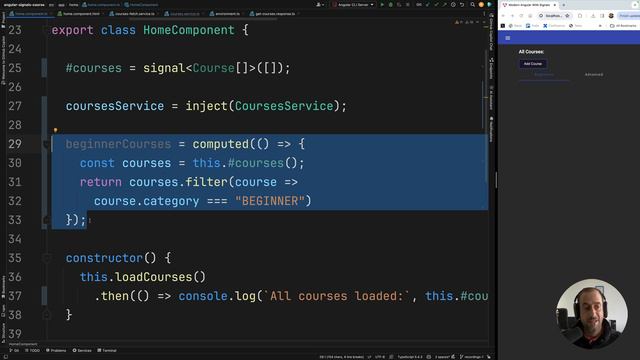Open the user account dropdown in IDE toolbar
The width and height of the screenshot is (640, 360).
[320, 4]
